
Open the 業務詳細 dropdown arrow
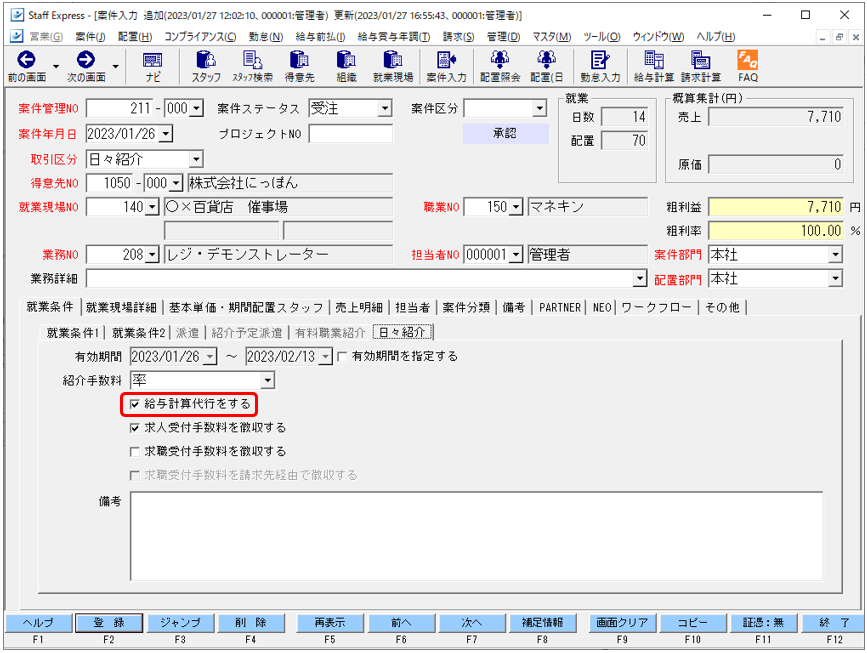click(x=640, y=279)
